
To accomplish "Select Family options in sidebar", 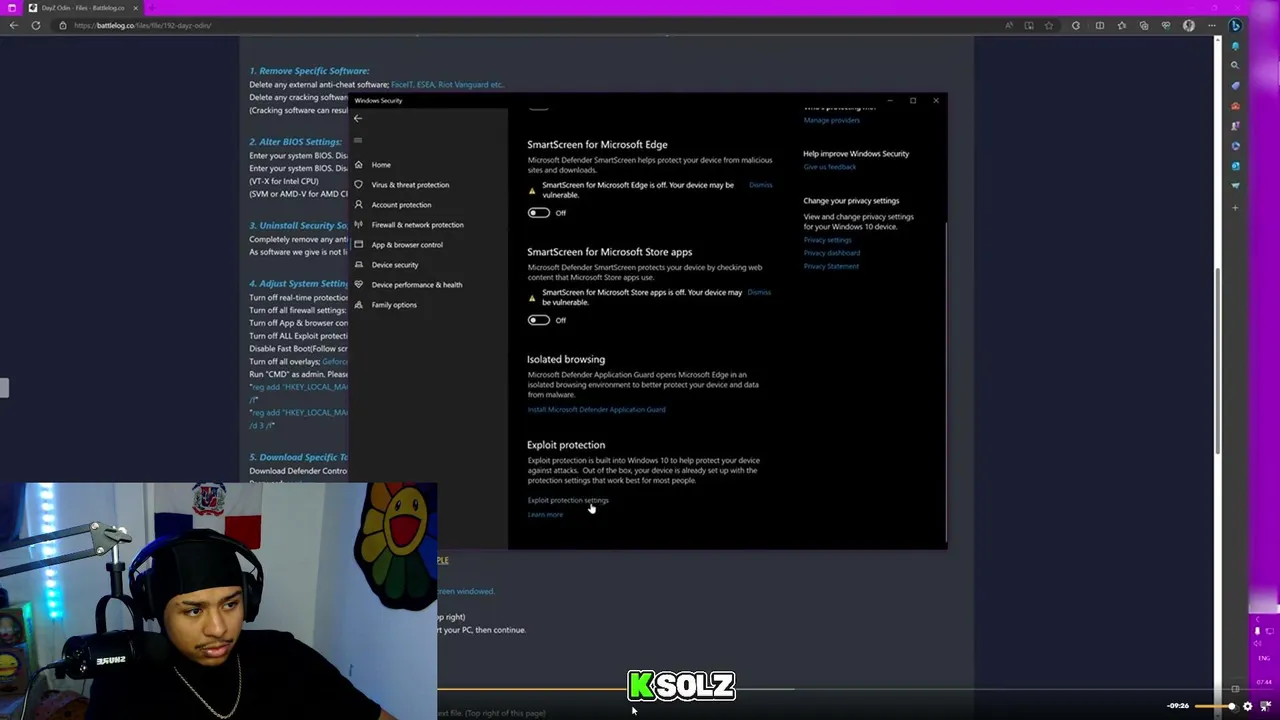I will click(394, 305).
